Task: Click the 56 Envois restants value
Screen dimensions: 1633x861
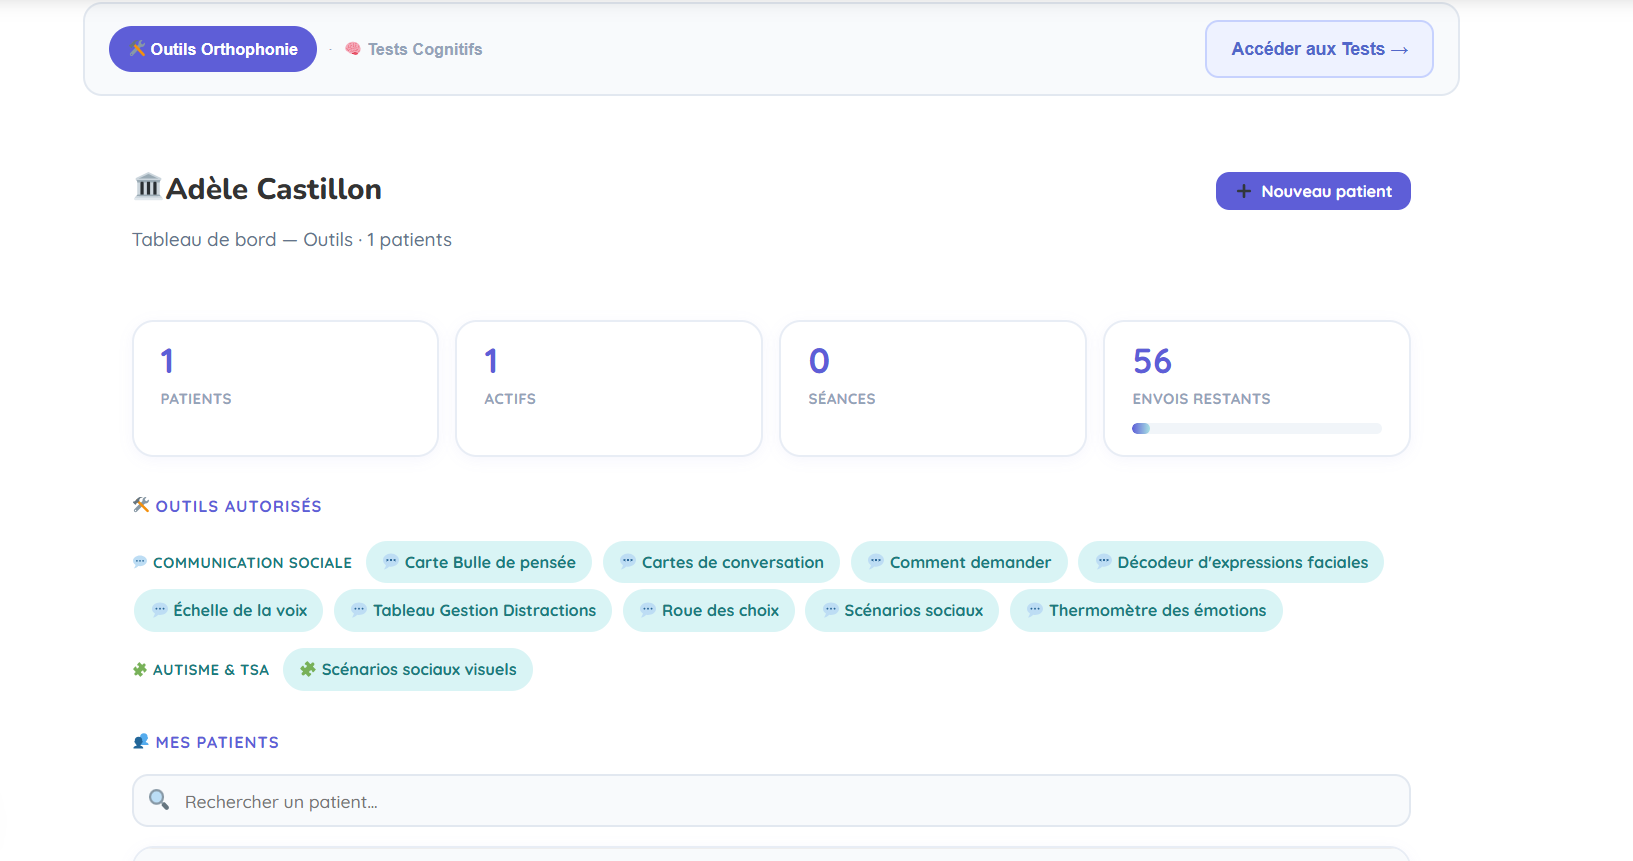Action: (x=1152, y=361)
